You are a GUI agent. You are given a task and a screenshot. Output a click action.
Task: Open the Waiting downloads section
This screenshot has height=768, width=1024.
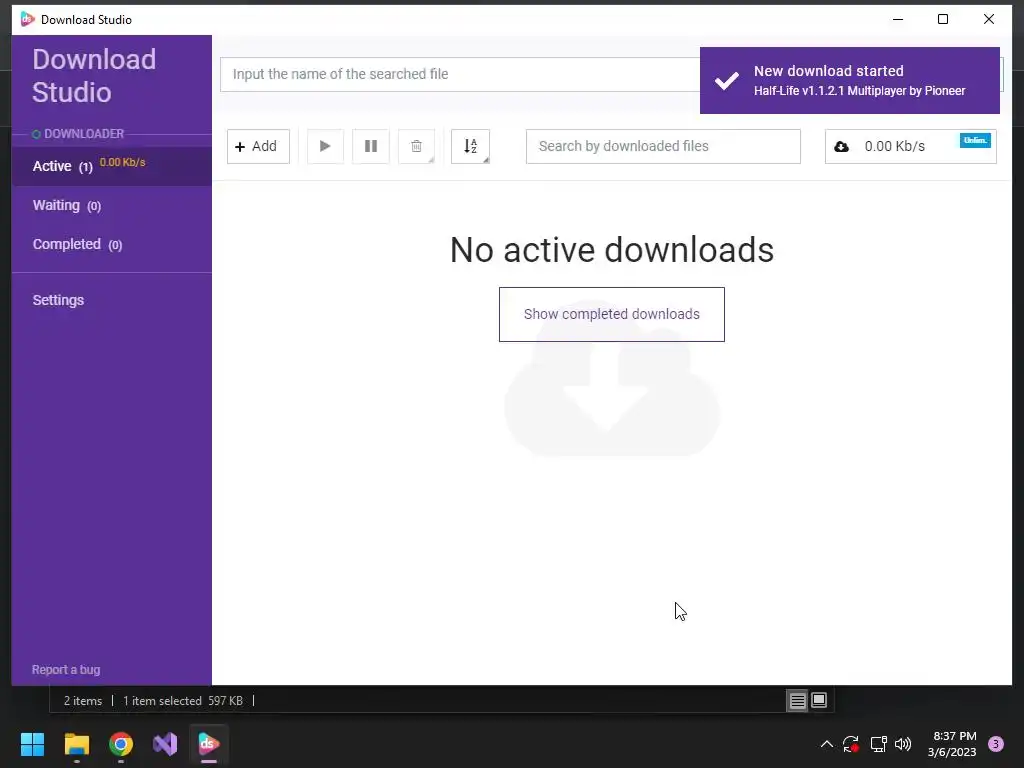pos(112,205)
